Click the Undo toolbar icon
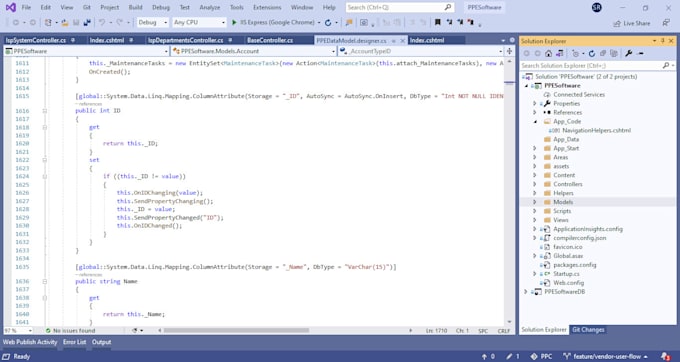Viewport: 680px width, 362px height. 102,23
